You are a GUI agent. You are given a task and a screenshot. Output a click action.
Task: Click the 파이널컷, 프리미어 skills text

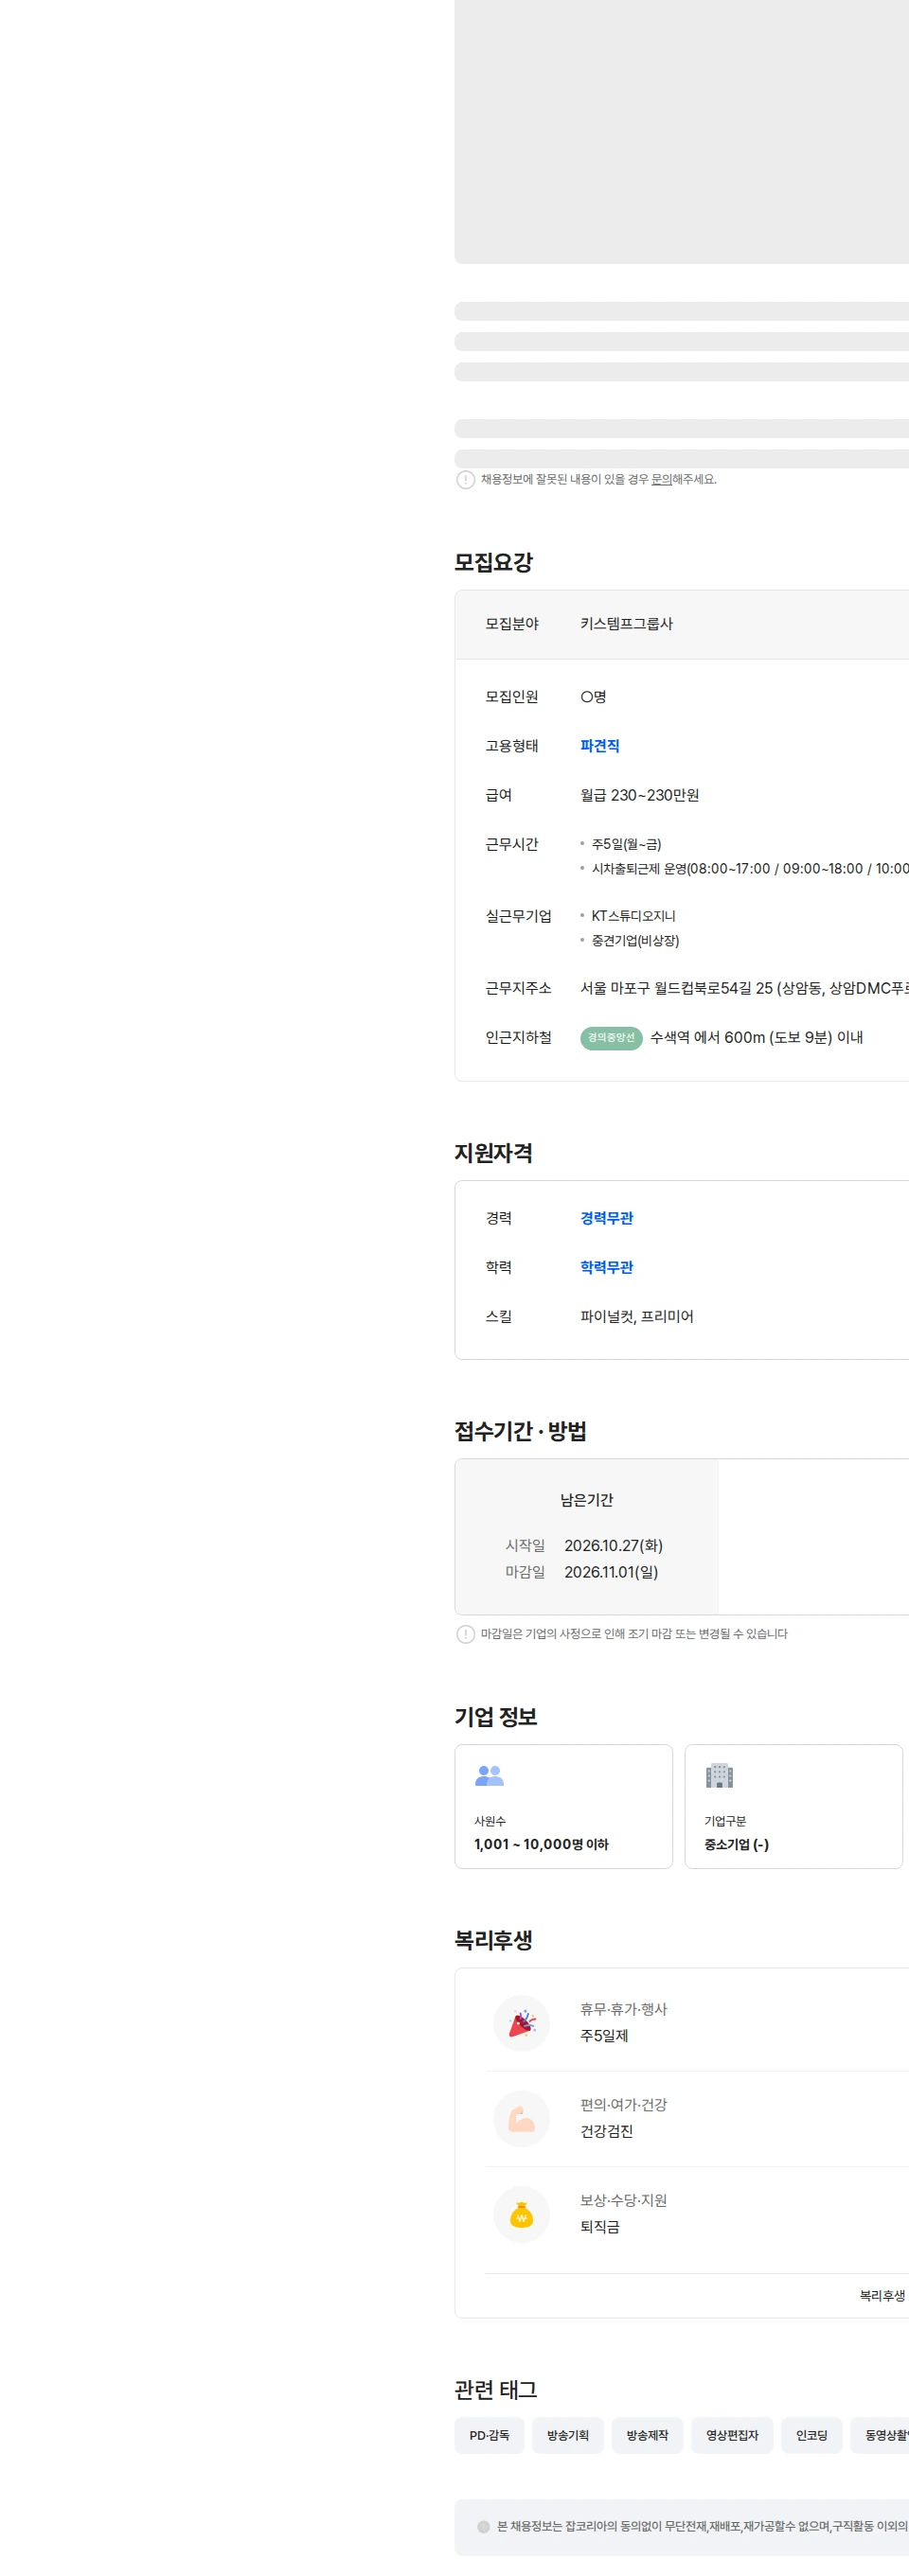(x=636, y=1316)
